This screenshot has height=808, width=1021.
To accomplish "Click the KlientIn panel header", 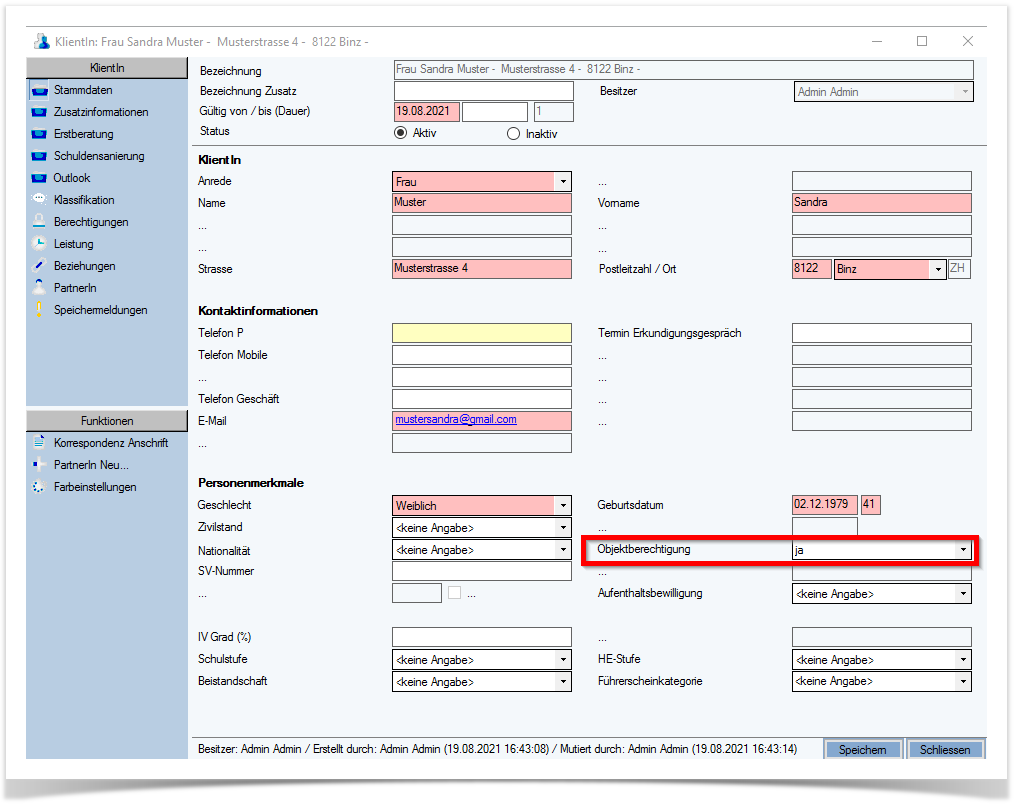I will (x=107, y=68).
